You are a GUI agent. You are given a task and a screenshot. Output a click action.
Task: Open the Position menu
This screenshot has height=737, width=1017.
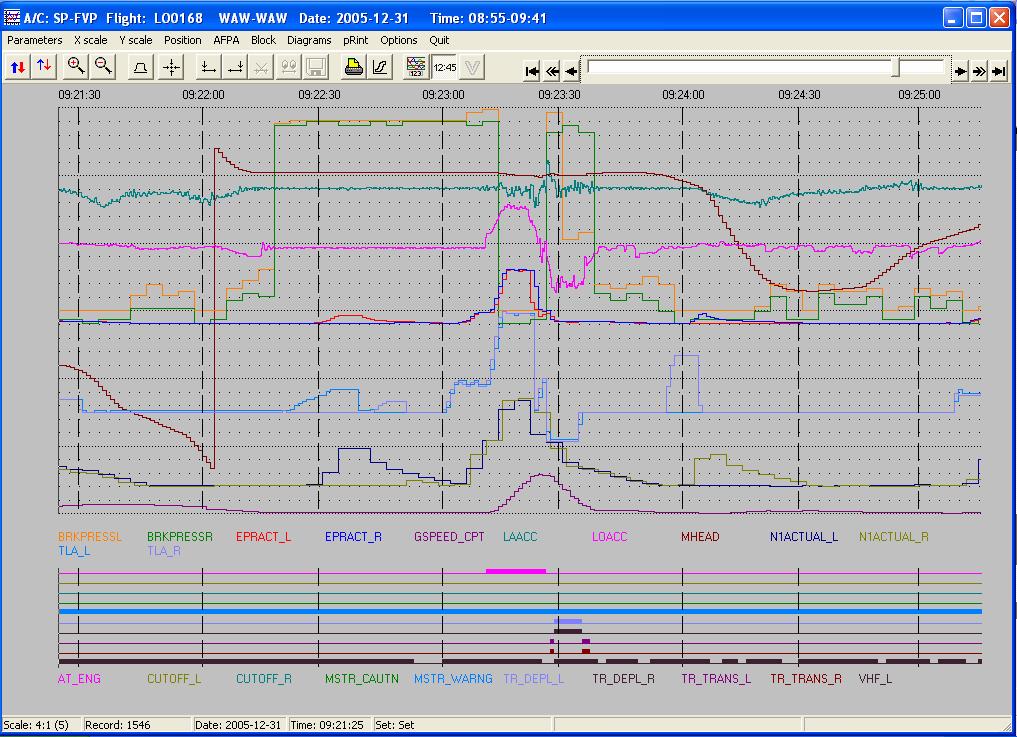[182, 40]
